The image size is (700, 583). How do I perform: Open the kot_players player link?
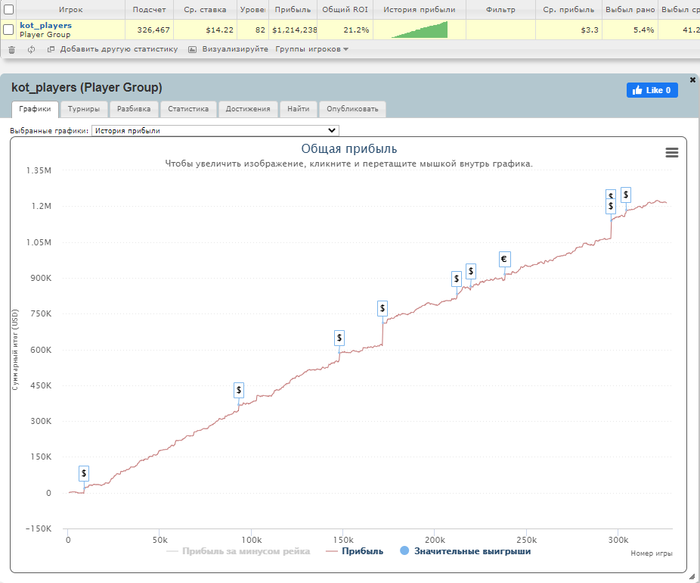click(x=46, y=25)
